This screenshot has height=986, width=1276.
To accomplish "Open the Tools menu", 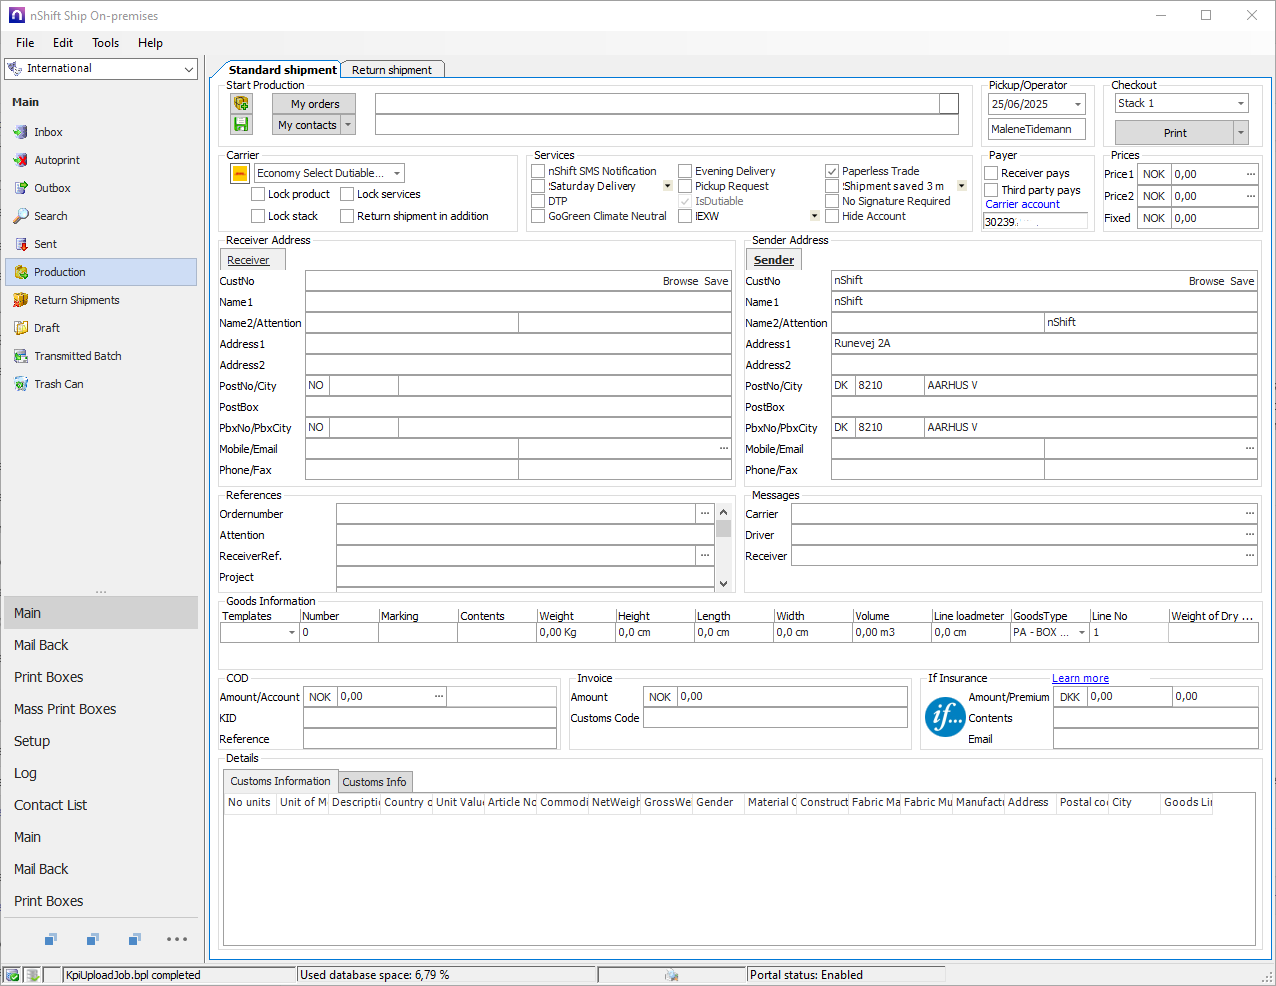I will click(x=105, y=43).
